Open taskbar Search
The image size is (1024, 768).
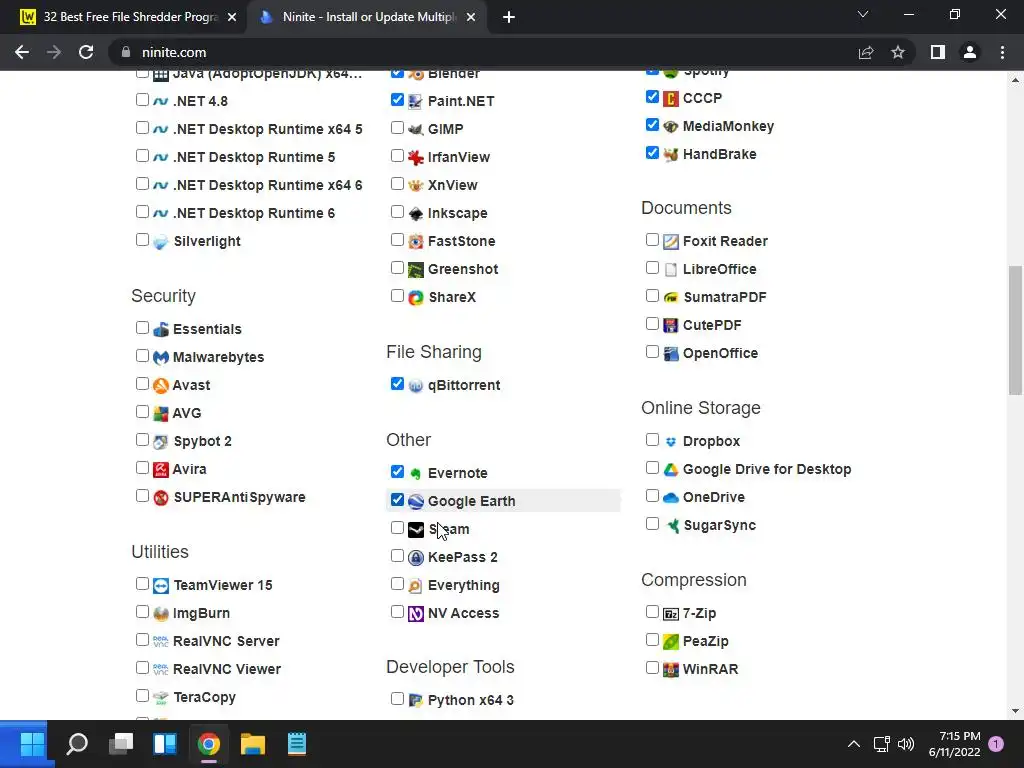[x=77, y=744]
